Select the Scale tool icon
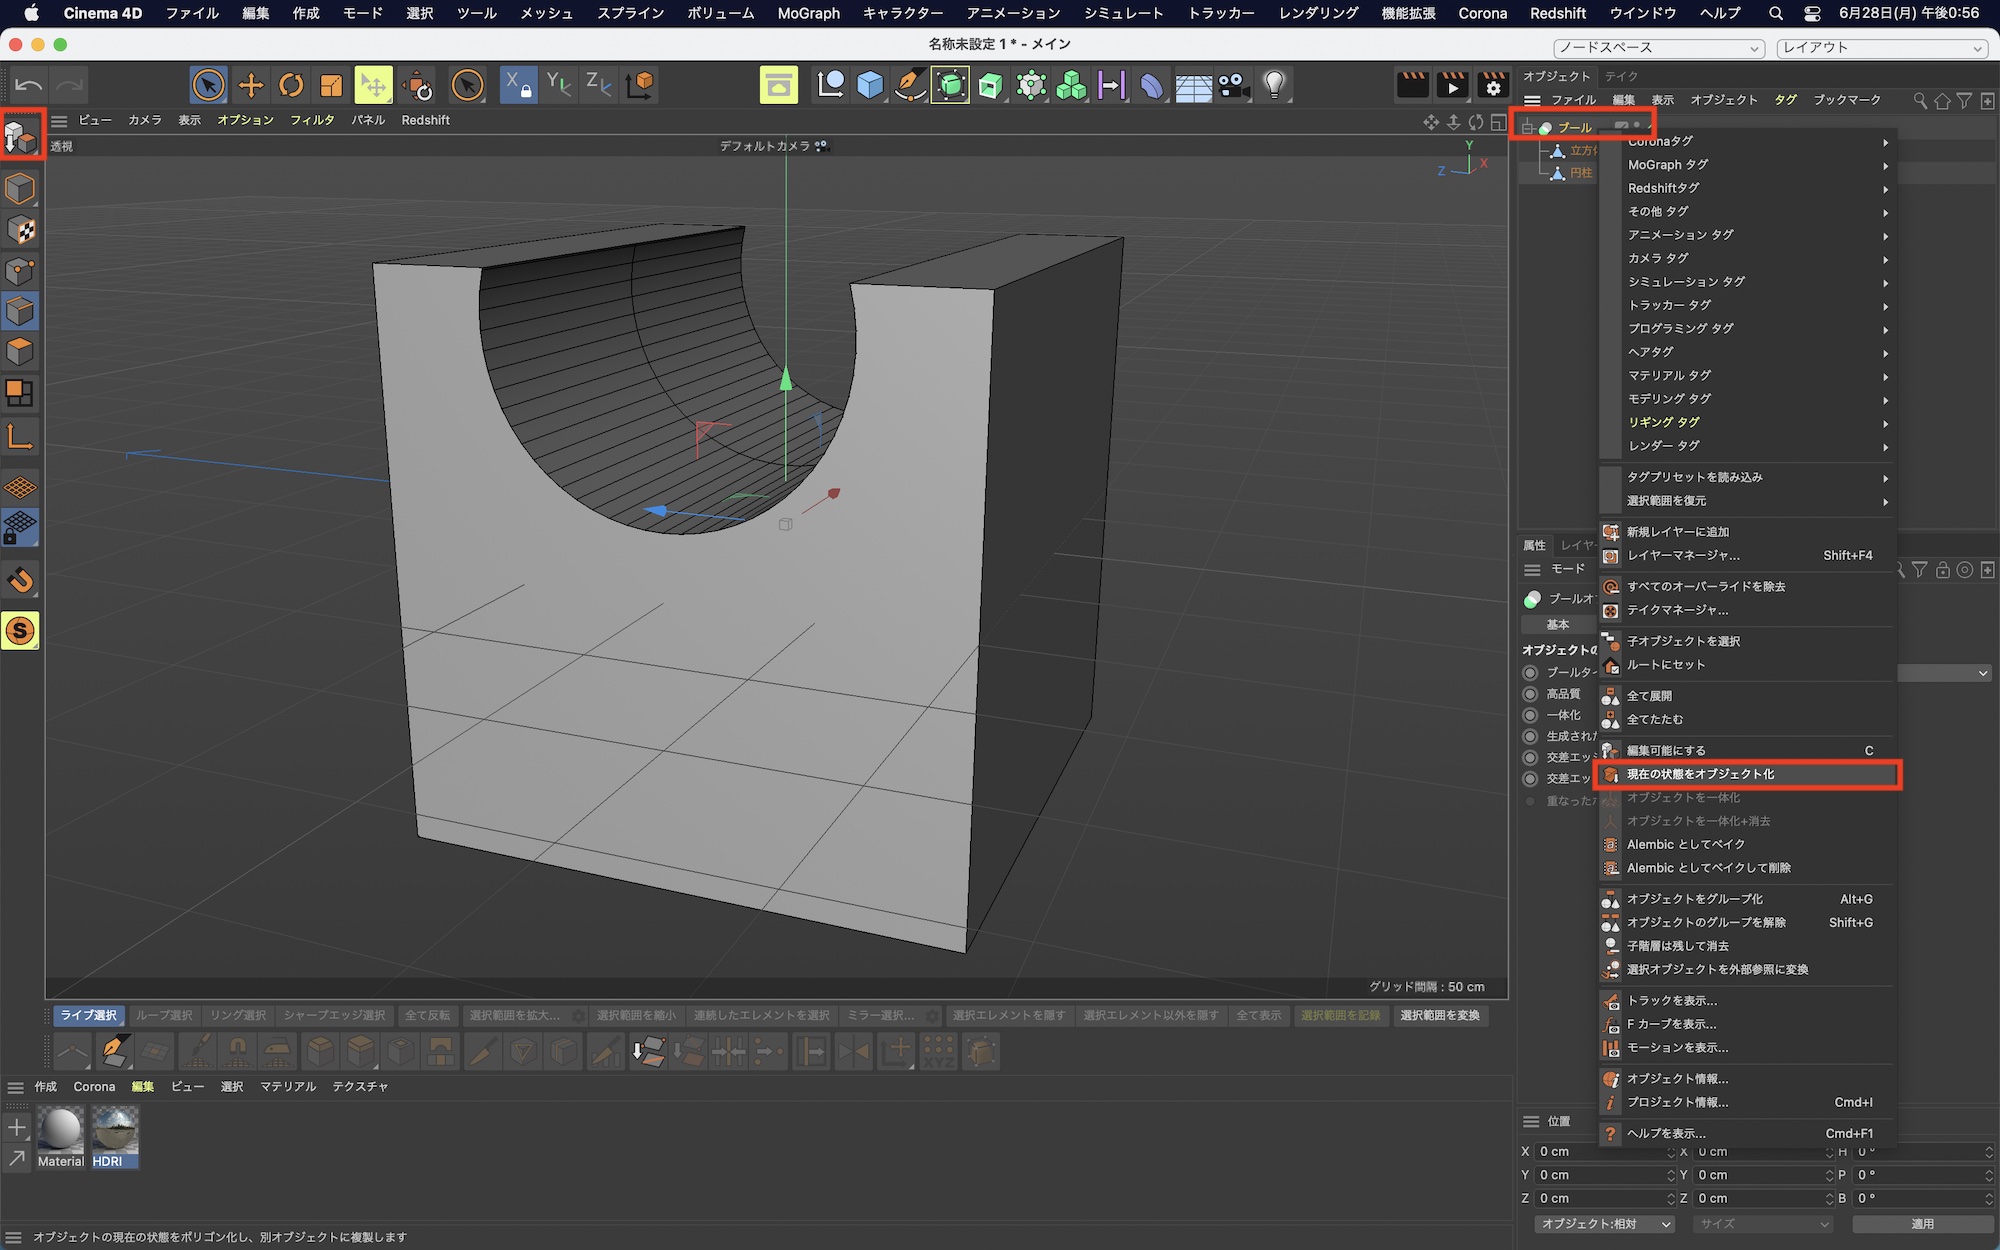This screenshot has height=1250, width=2000. click(x=331, y=86)
